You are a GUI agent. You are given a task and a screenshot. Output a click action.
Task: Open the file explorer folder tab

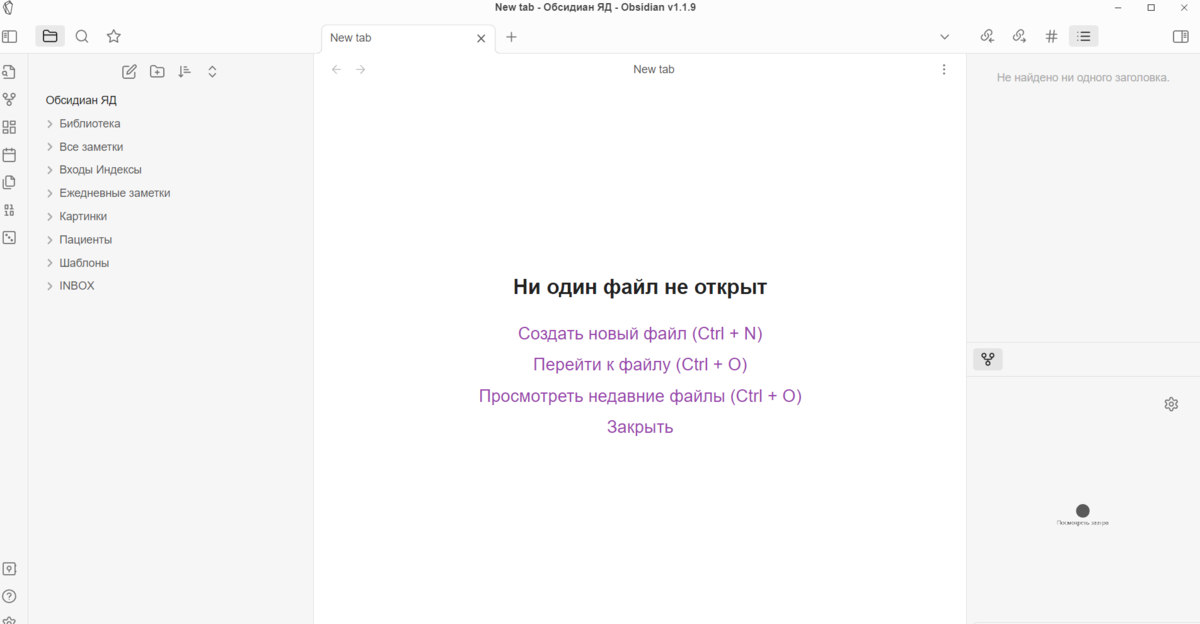pyautogui.click(x=50, y=37)
